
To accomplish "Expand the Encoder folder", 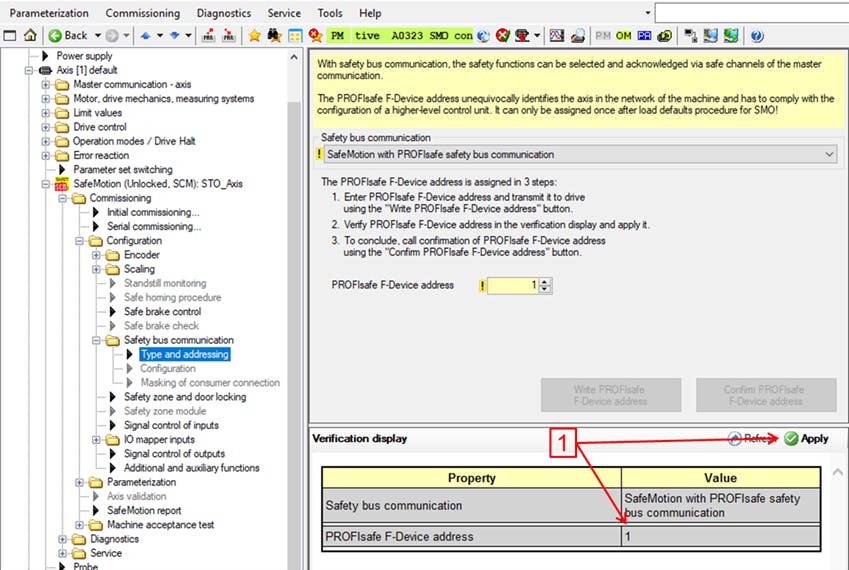I will click(x=96, y=255).
